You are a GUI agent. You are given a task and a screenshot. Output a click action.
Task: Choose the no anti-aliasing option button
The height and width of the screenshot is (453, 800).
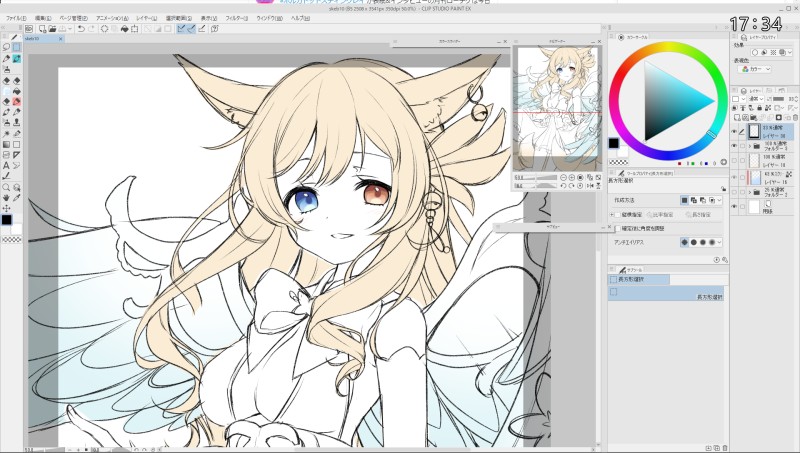685,242
